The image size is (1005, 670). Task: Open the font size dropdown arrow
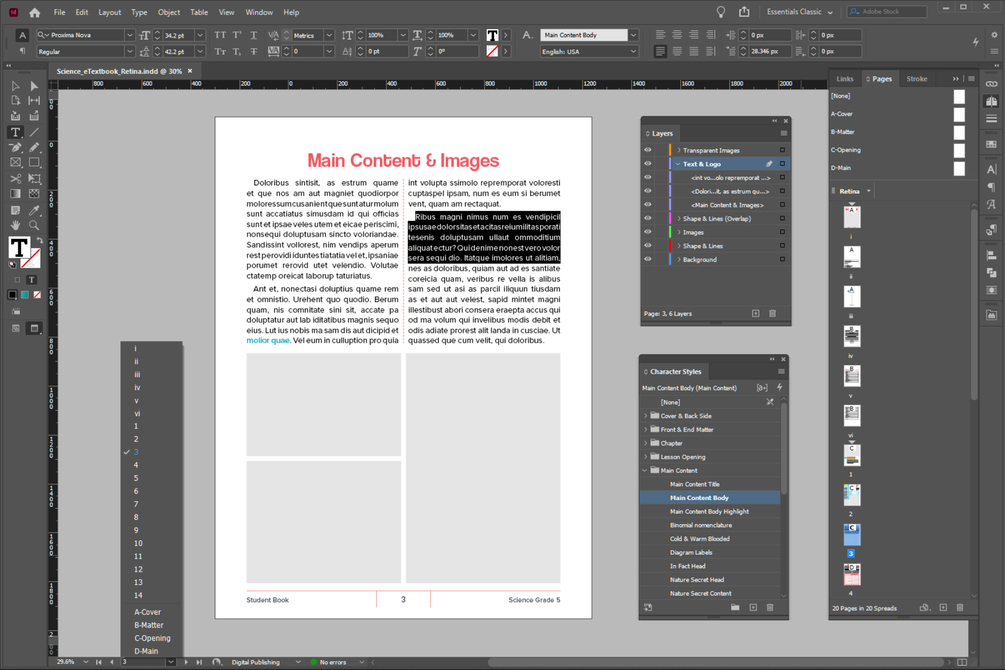[200, 35]
